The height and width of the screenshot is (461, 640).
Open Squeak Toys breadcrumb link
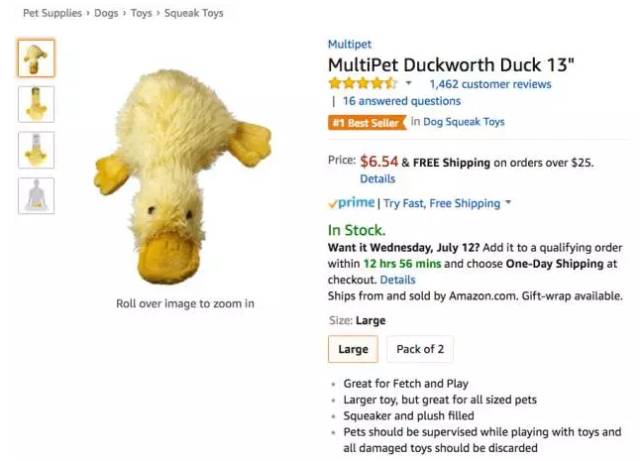197,14
